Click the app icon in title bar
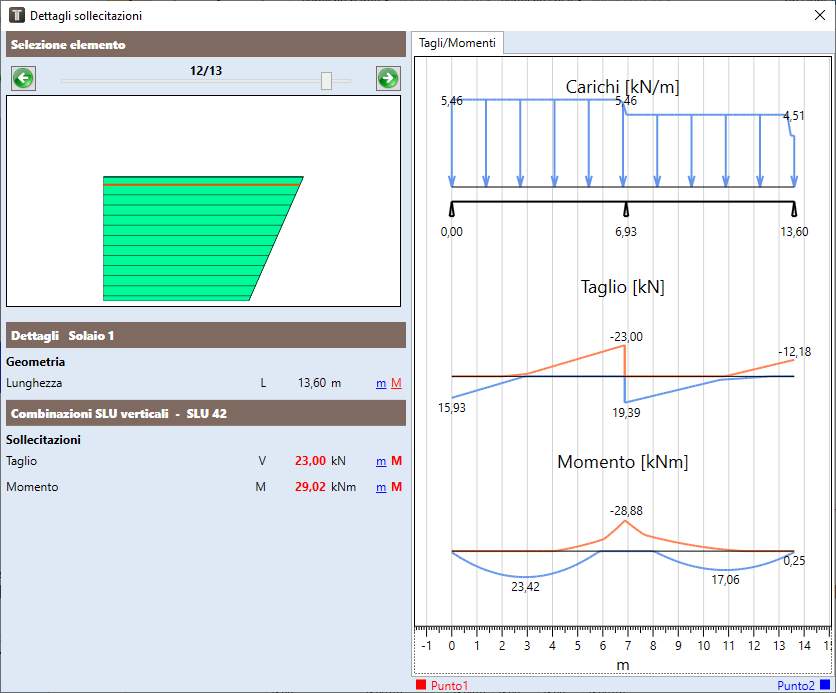836x693 pixels. click(x=17, y=15)
